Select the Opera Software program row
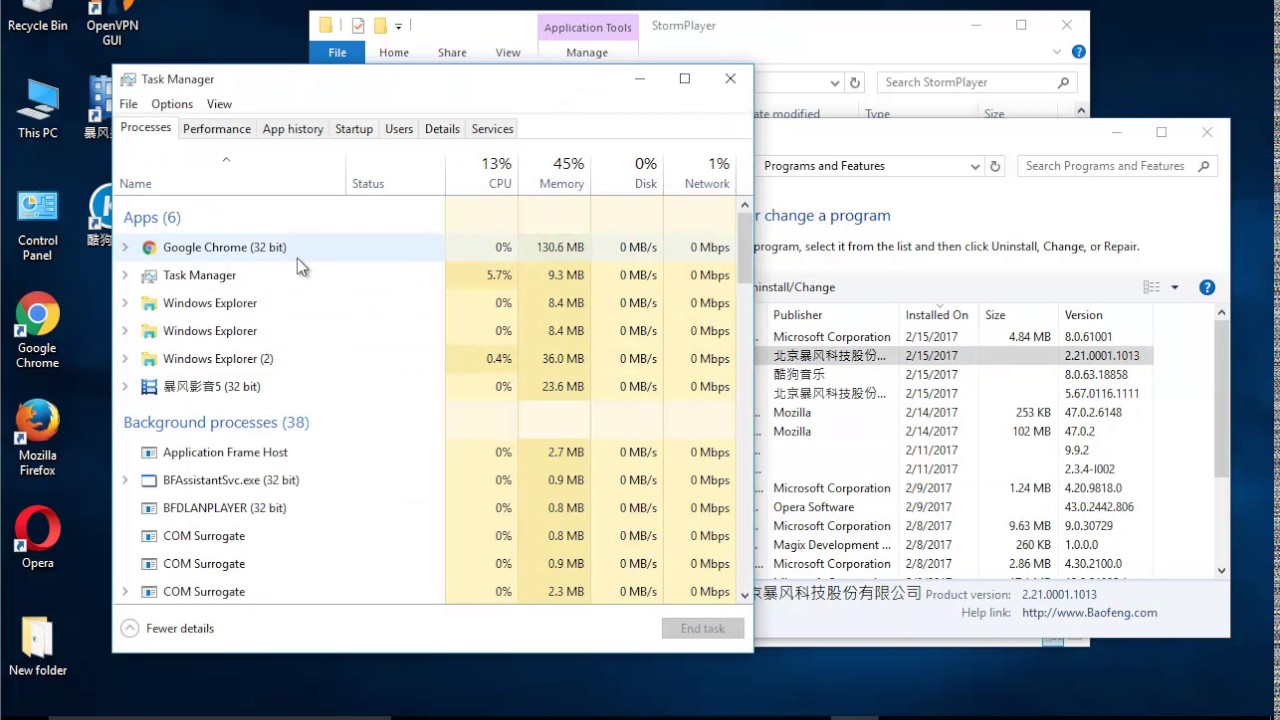This screenshot has width=1280, height=720. click(x=955, y=507)
